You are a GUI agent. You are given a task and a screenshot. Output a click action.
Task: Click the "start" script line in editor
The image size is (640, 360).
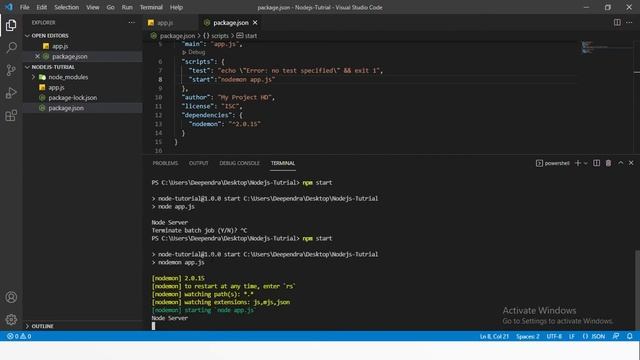click(231, 80)
